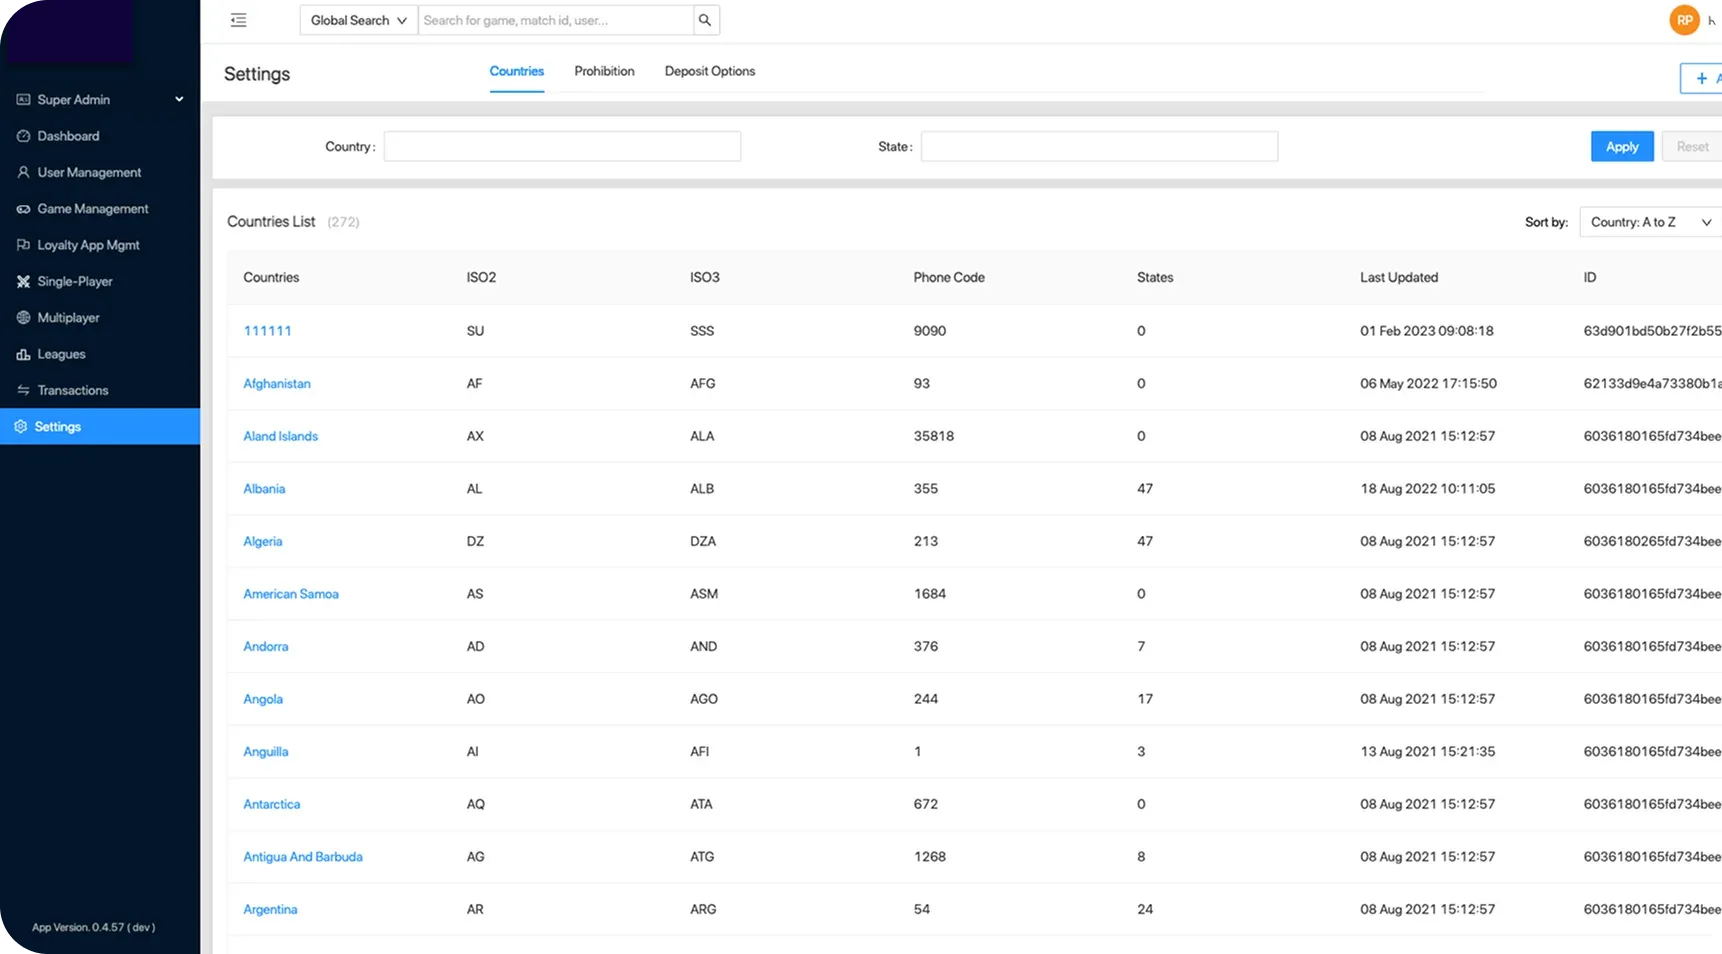The image size is (1722, 954).
Task: Open the Multiplayer section
Action: pyautogui.click(x=68, y=318)
